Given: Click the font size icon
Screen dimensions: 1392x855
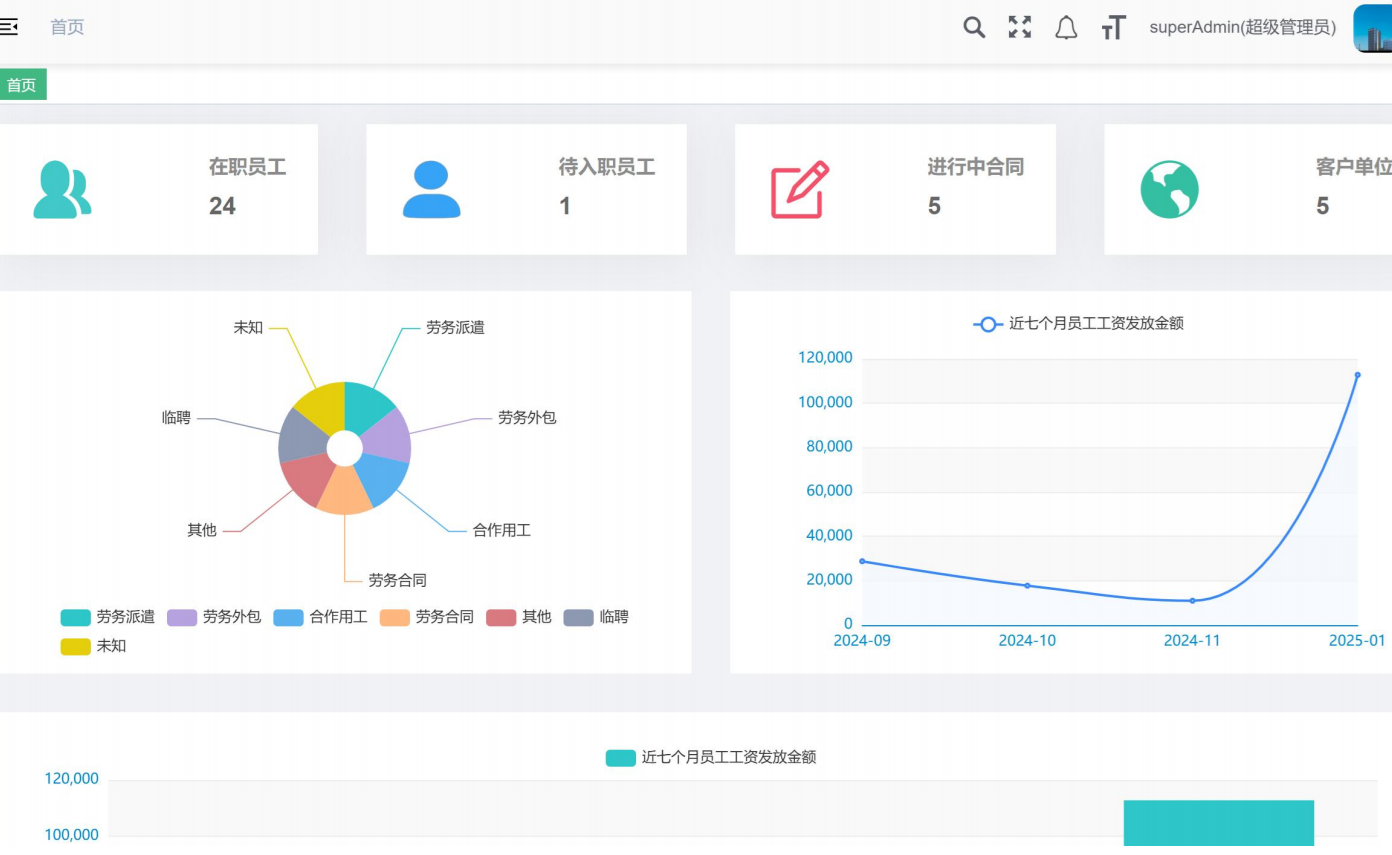Looking at the screenshot, I should pos(1113,28).
